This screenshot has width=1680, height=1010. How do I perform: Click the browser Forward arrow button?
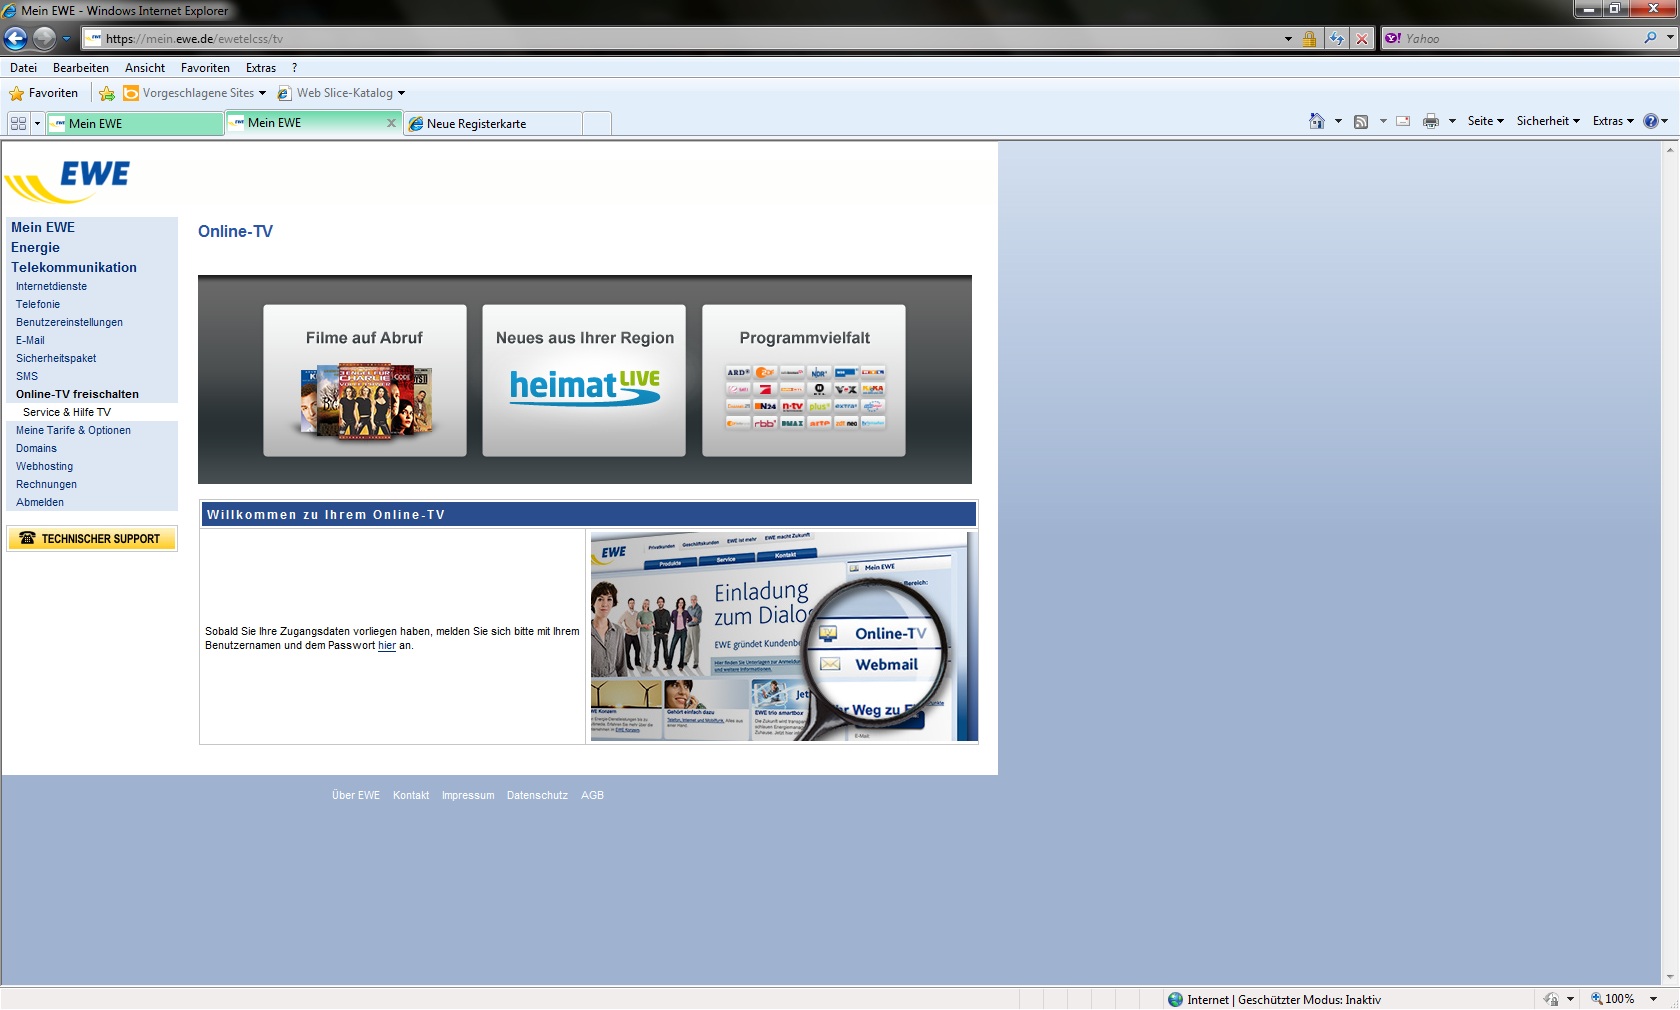click(x=44, y=38)
